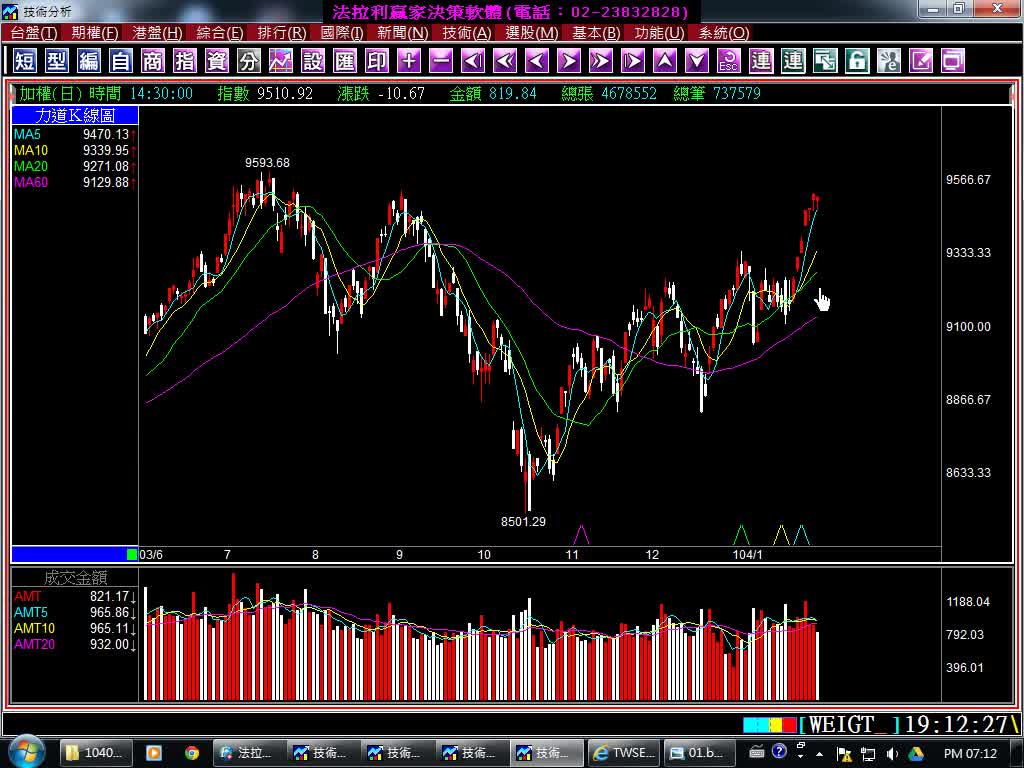Image resolution: width=1024 pixels, height=768 pixels.
Task: Click the 104/1 date axis label
Action: click(747, 554)
